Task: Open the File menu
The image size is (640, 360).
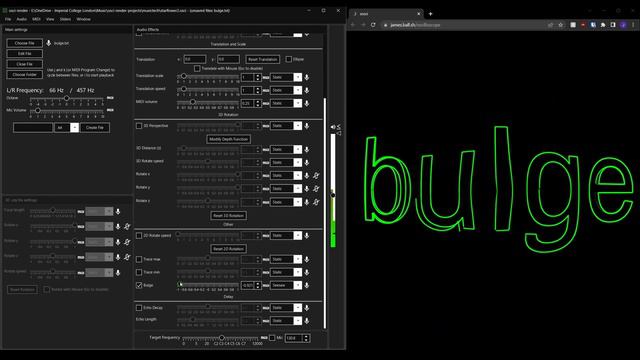Action: [8, 19]
